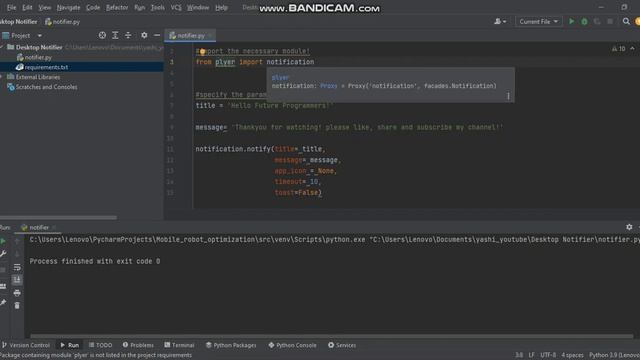This screenshot has height=360, width=640.
Task: Open the Window menu
Action: click(x=198, y=7)
